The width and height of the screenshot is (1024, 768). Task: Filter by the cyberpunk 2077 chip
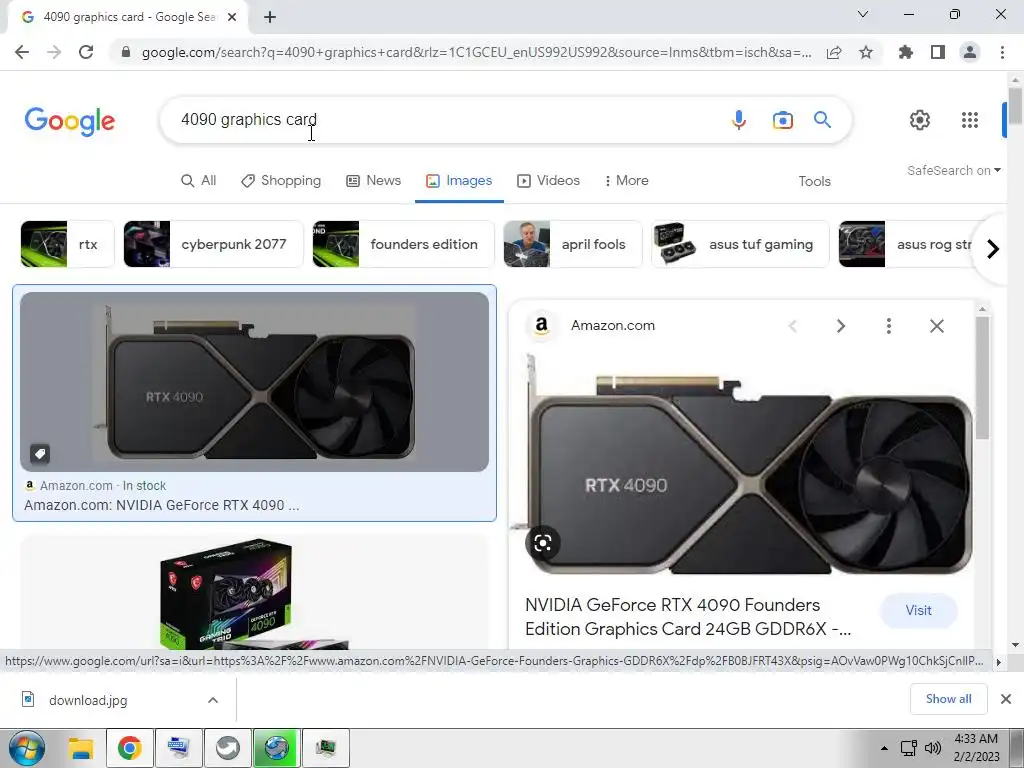(x=214, y=244)
